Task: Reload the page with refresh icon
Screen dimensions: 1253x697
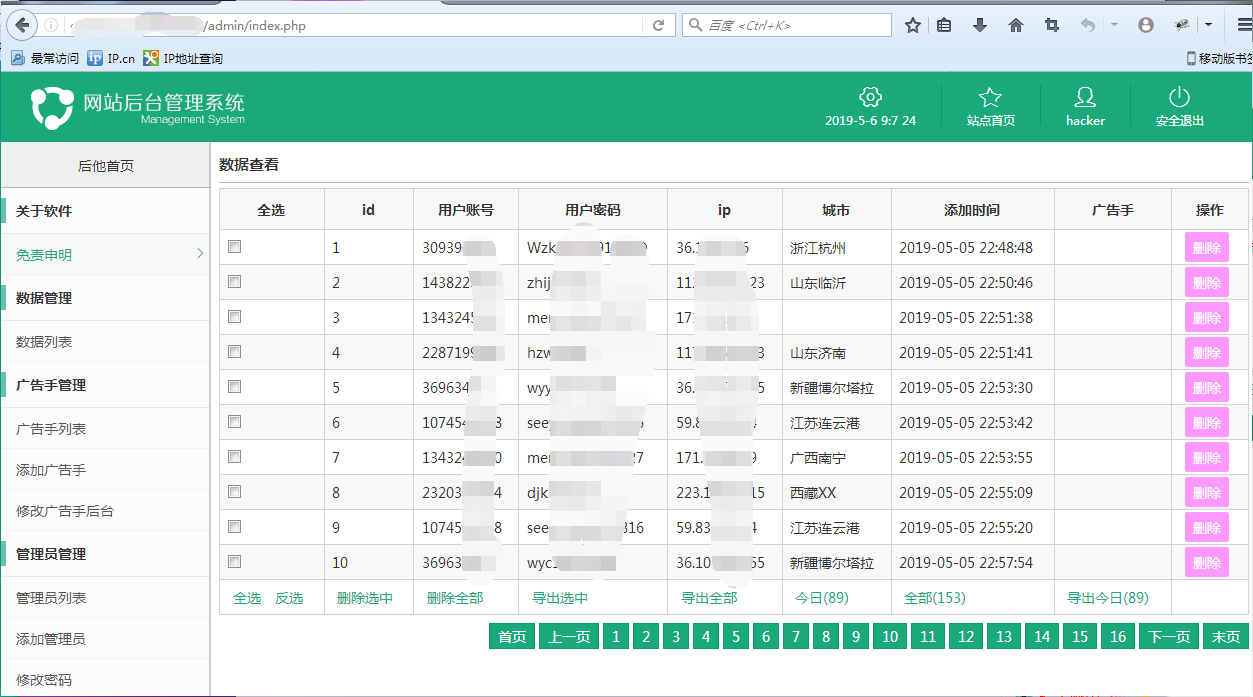Action: pyautogui.click(x=658, y=26)
